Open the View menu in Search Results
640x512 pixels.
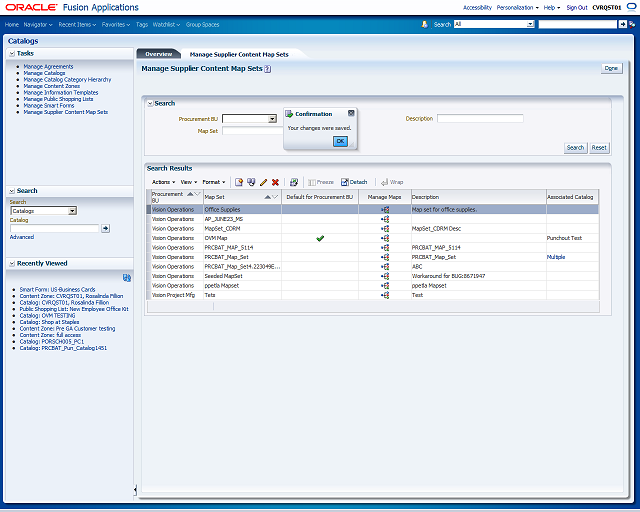pyautogui.click(x=189, y=182)
